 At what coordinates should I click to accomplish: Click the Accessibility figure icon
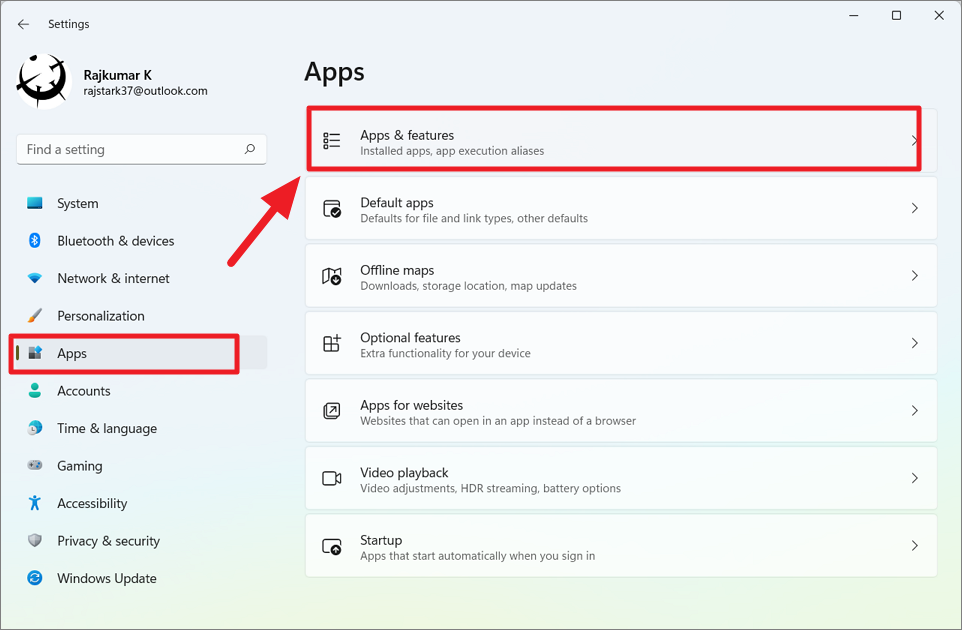click(35, 503)
